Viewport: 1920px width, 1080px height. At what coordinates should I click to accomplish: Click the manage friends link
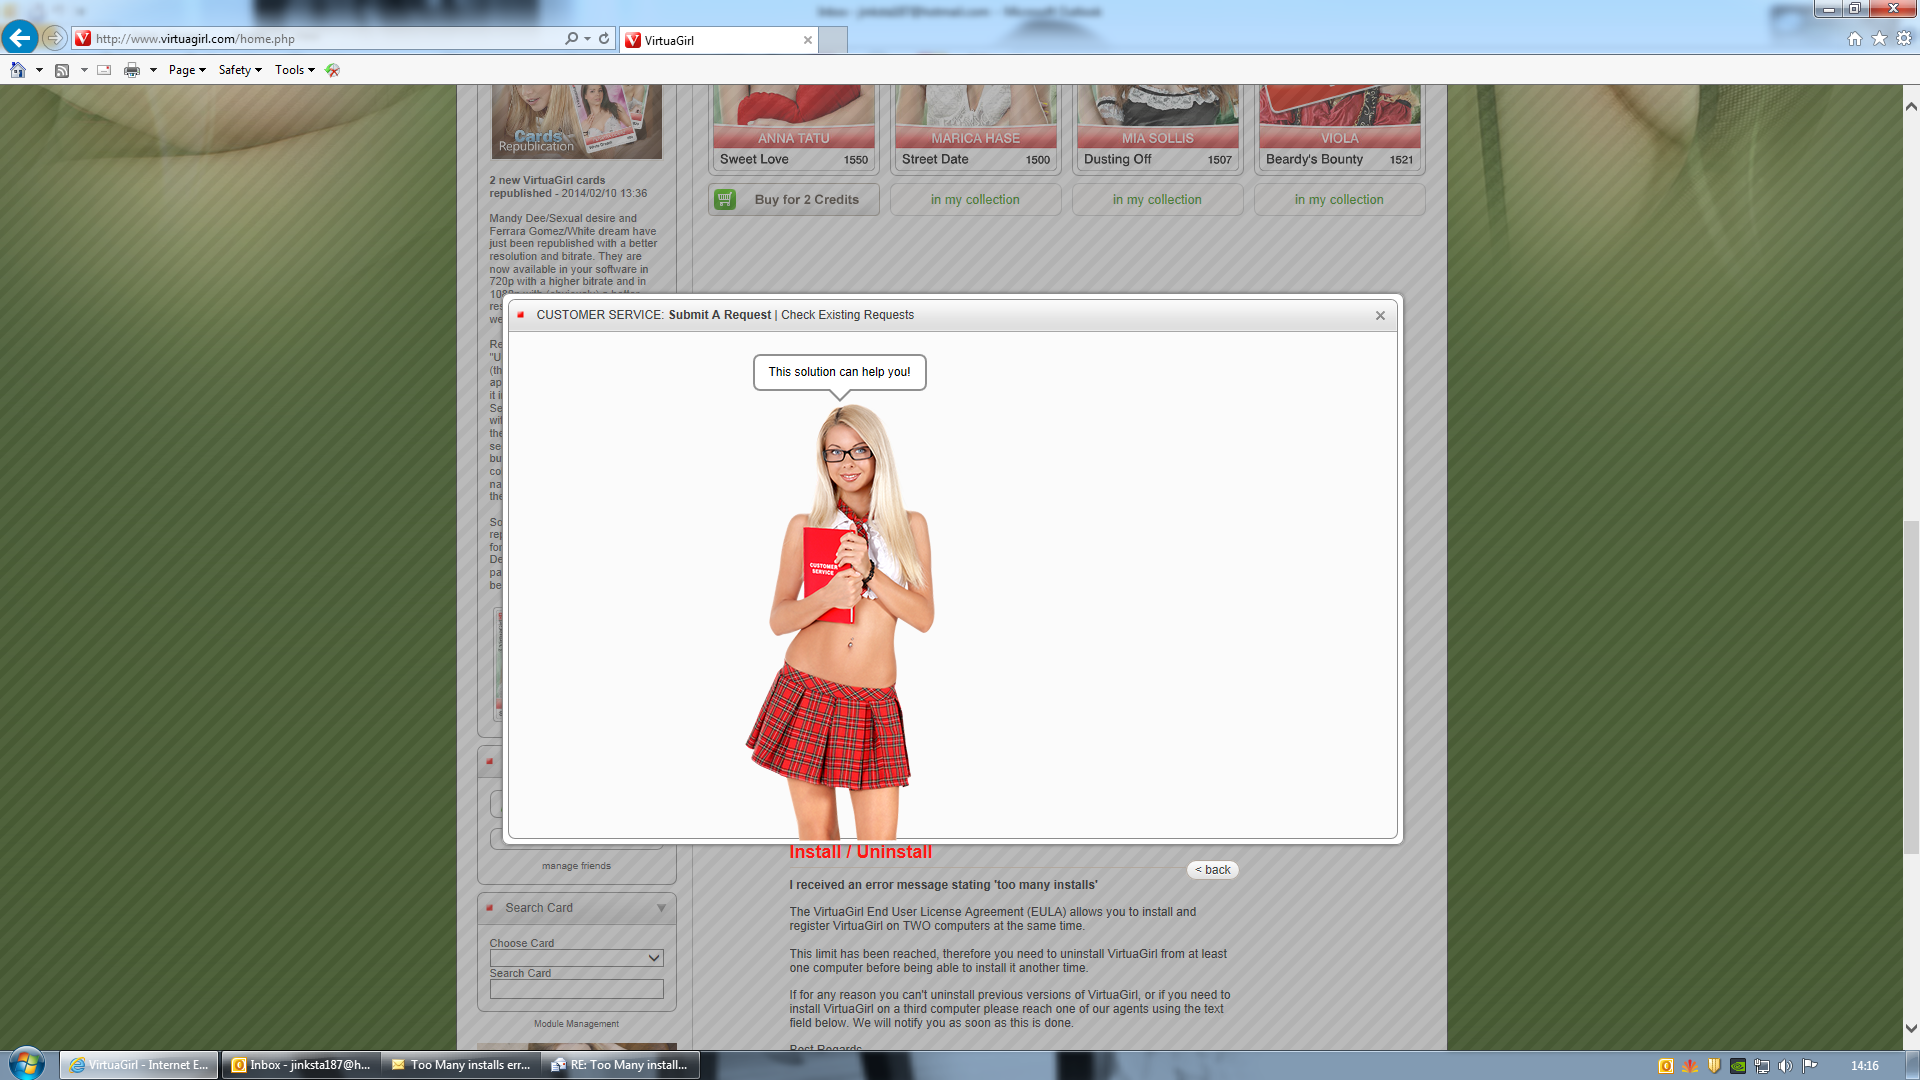pyautogui.click(x=576, y=866)
